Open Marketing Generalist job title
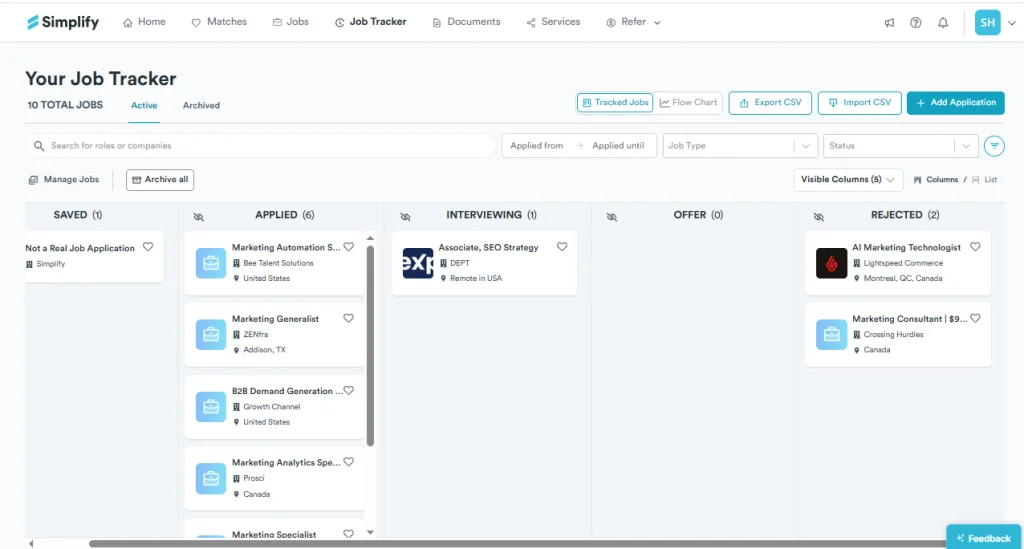This screenshot has height=549, width=1024. [x=276, y=319]
